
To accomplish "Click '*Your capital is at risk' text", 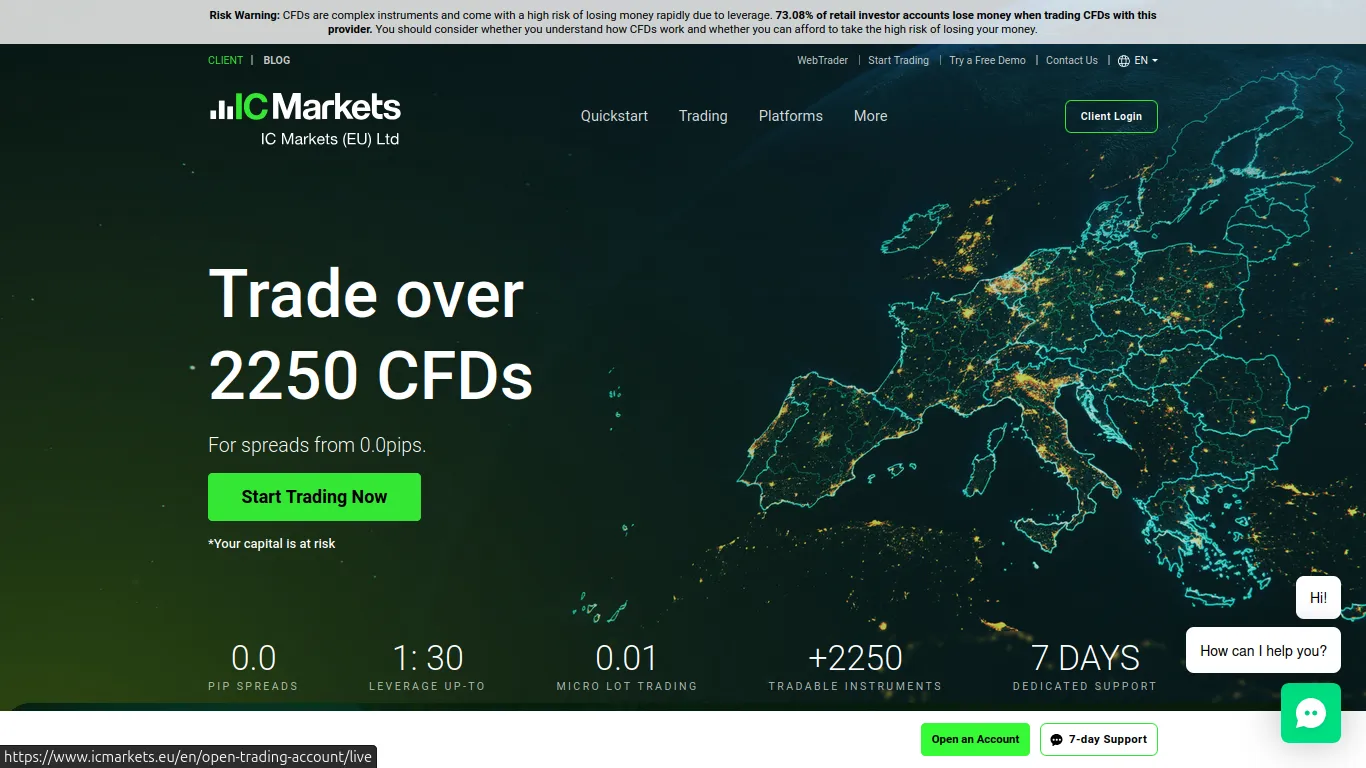I will coord(272,544).
